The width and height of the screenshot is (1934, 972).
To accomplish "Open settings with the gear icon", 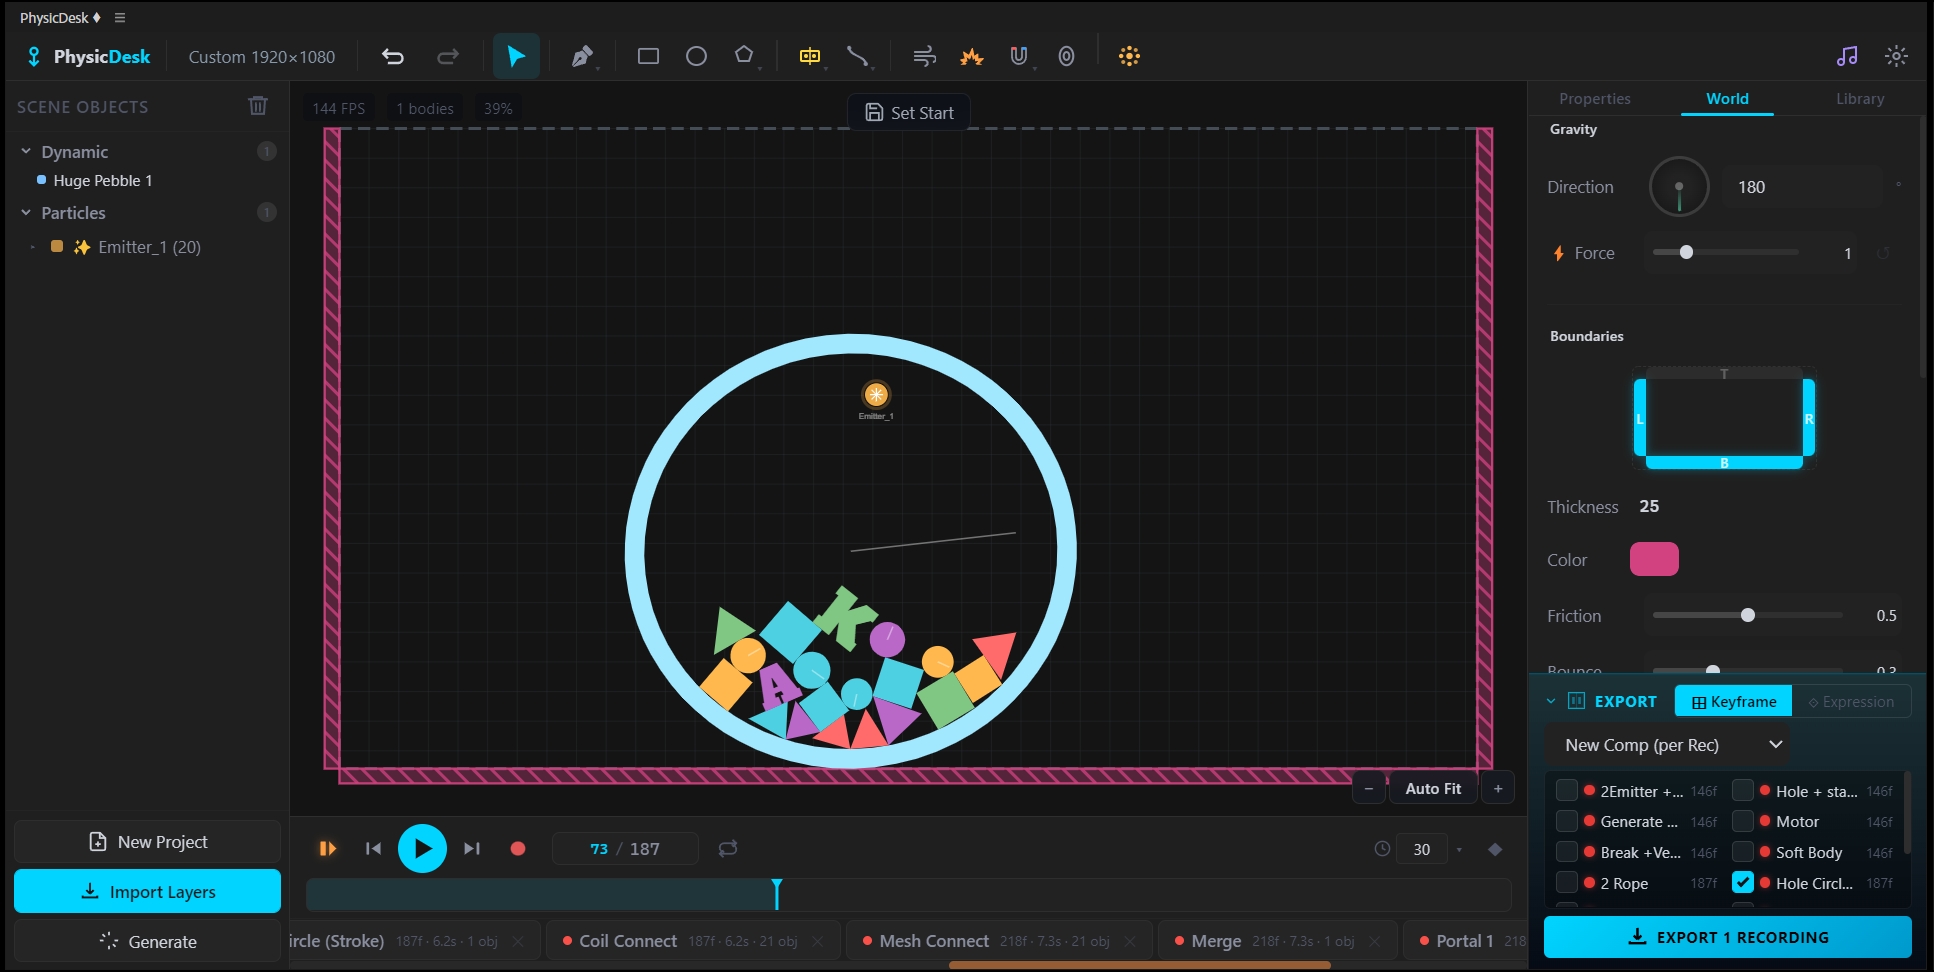I will pos(1896,56).
